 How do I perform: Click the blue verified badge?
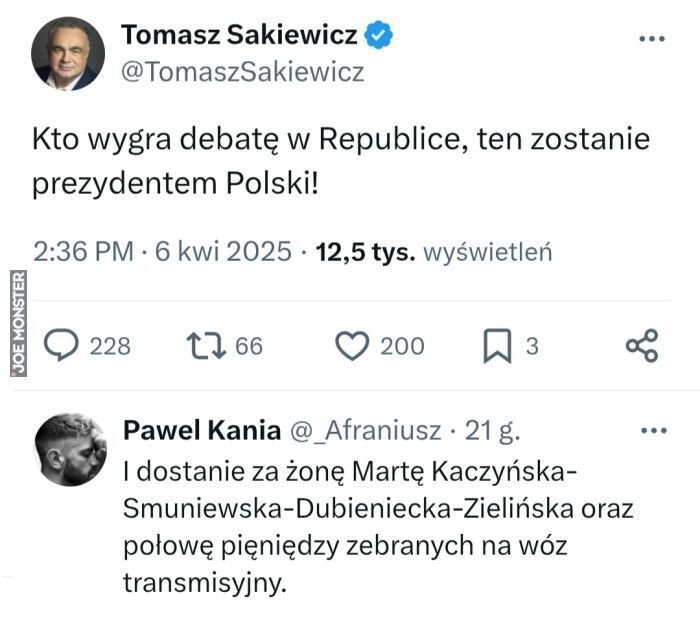[x=378, y=36]
